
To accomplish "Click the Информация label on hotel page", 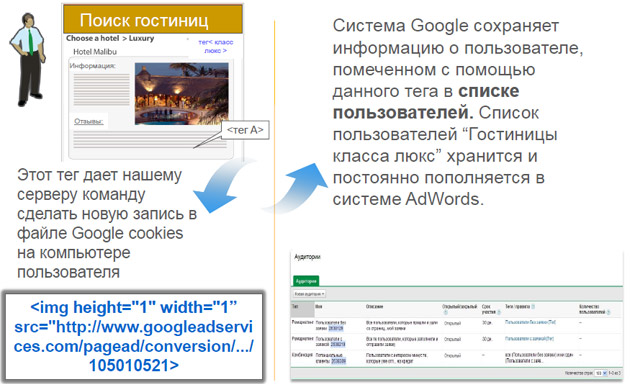I will (x=92, y=66).
